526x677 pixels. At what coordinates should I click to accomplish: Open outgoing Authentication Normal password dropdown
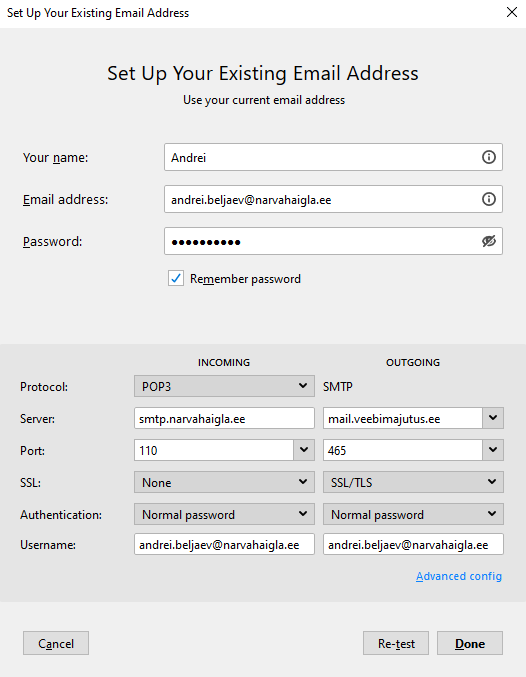coord(413,514)
